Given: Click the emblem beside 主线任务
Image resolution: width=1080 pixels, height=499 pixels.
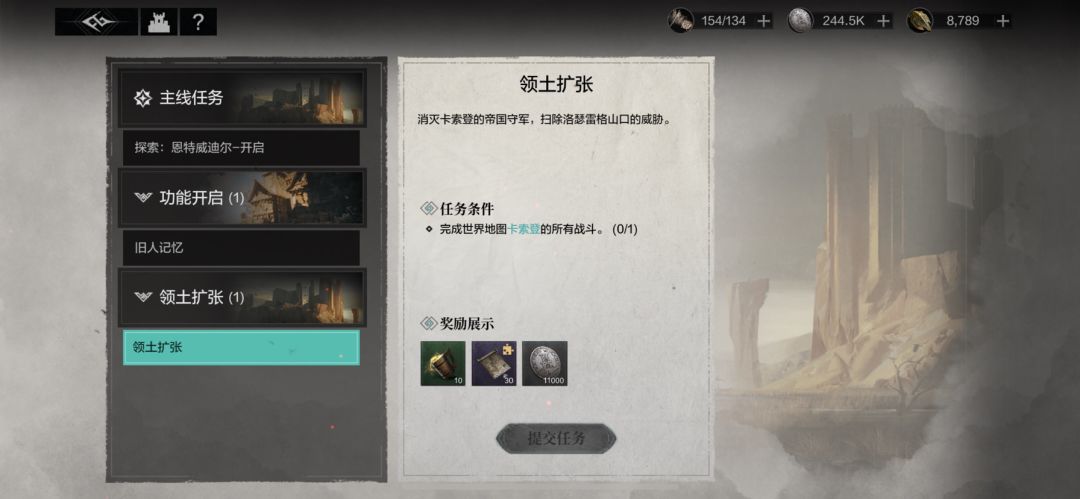Looking at the screenshot, I should (143, 98).
